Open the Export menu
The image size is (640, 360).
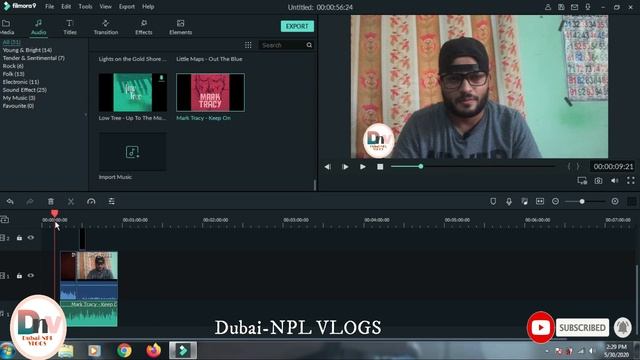coord(127,7)
